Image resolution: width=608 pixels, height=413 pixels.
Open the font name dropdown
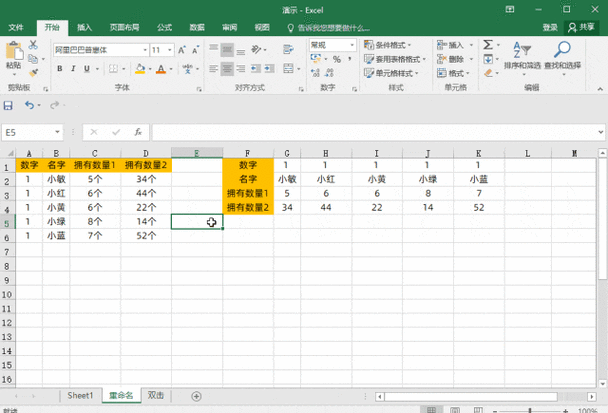pyautogui.click(x=145, y=50)
